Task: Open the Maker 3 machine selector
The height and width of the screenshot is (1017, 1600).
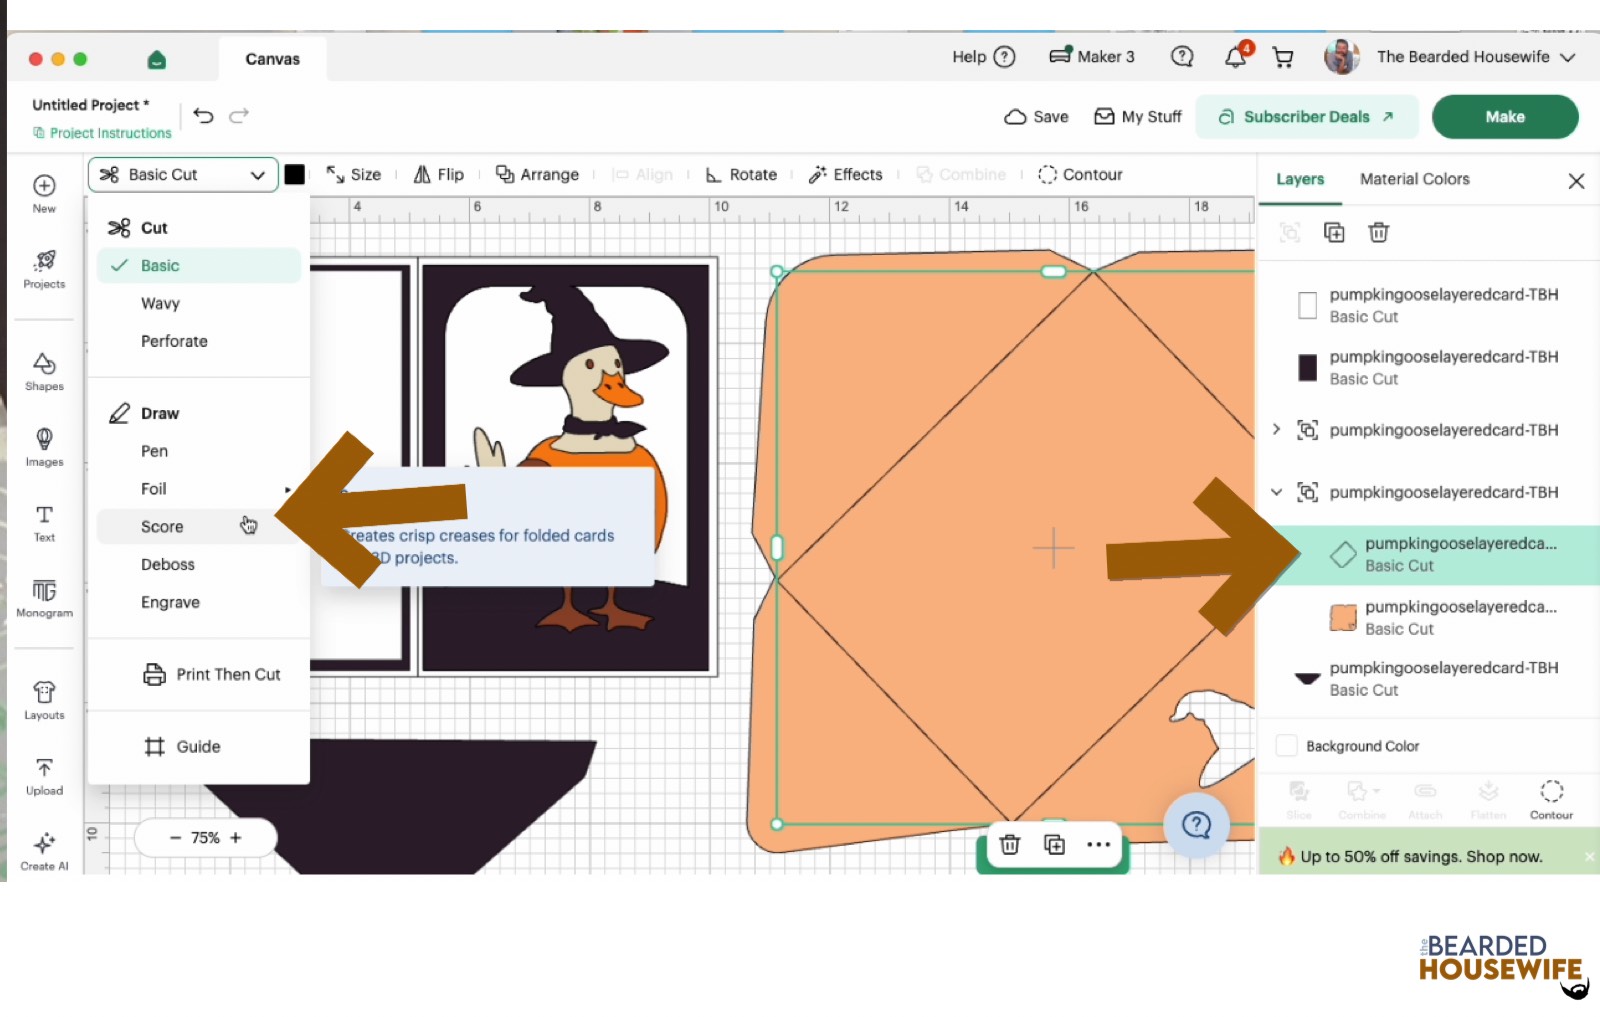Action: coord(1092,57)
